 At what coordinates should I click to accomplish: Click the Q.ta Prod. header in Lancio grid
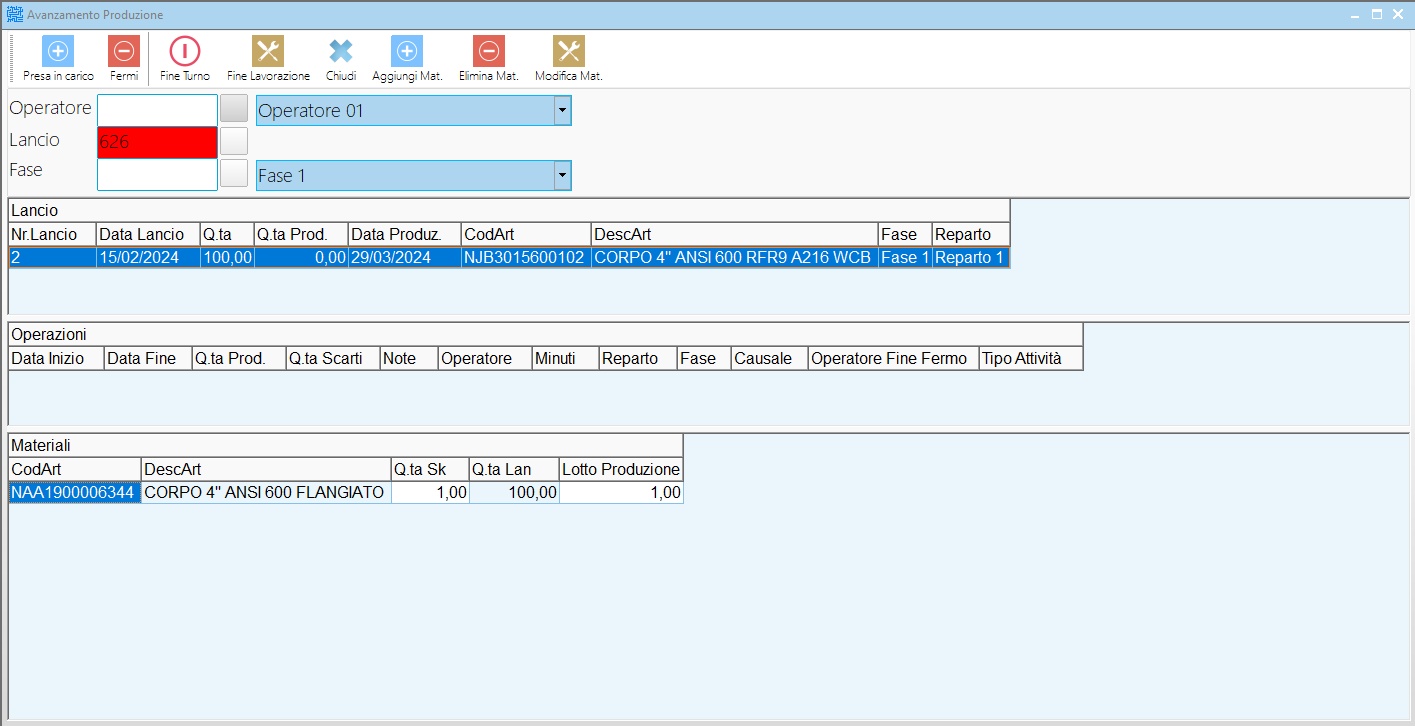[x=301, y=234]
